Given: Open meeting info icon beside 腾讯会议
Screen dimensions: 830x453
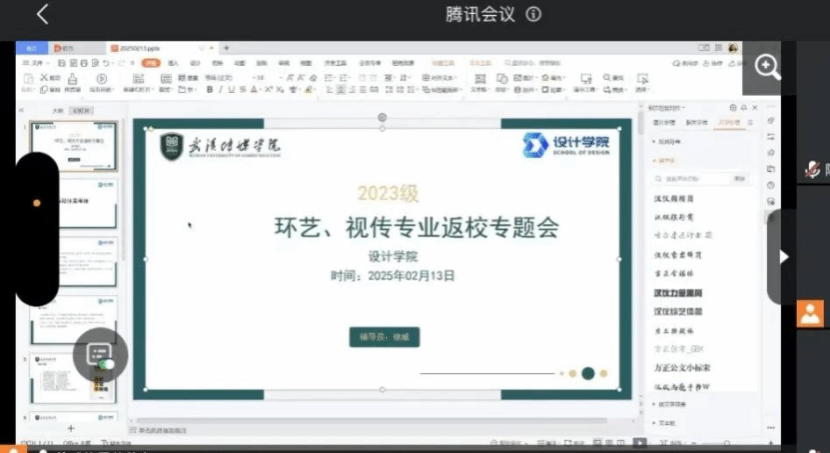Looking at the screenshot, I should click(x=534, y=14).
